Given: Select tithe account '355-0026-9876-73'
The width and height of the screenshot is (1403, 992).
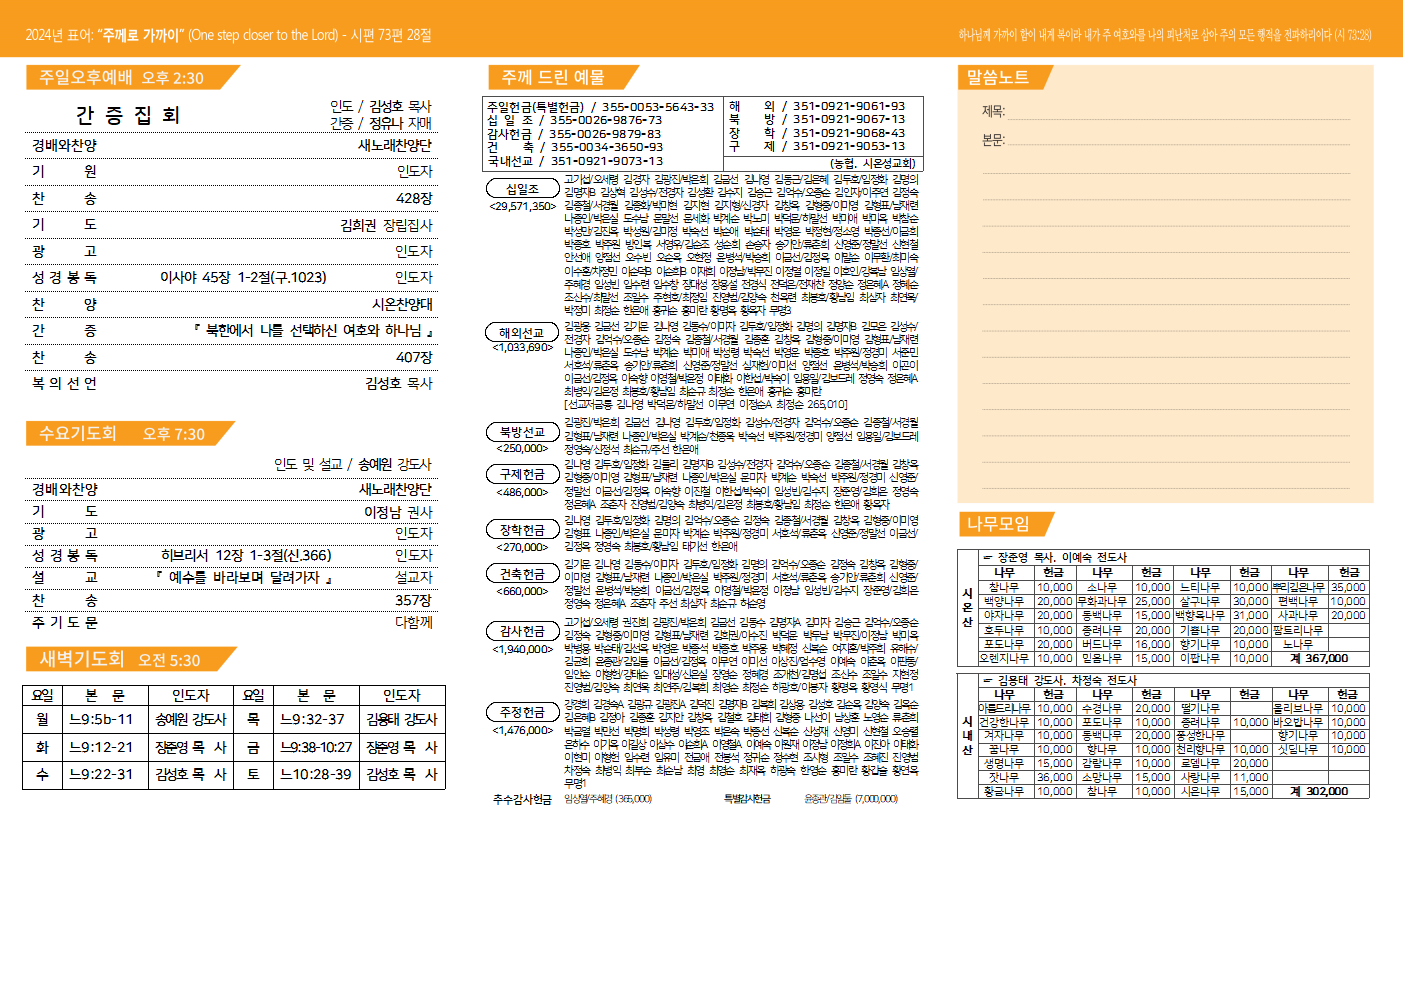Looking at the screenshot, I should tap(606, 120).
